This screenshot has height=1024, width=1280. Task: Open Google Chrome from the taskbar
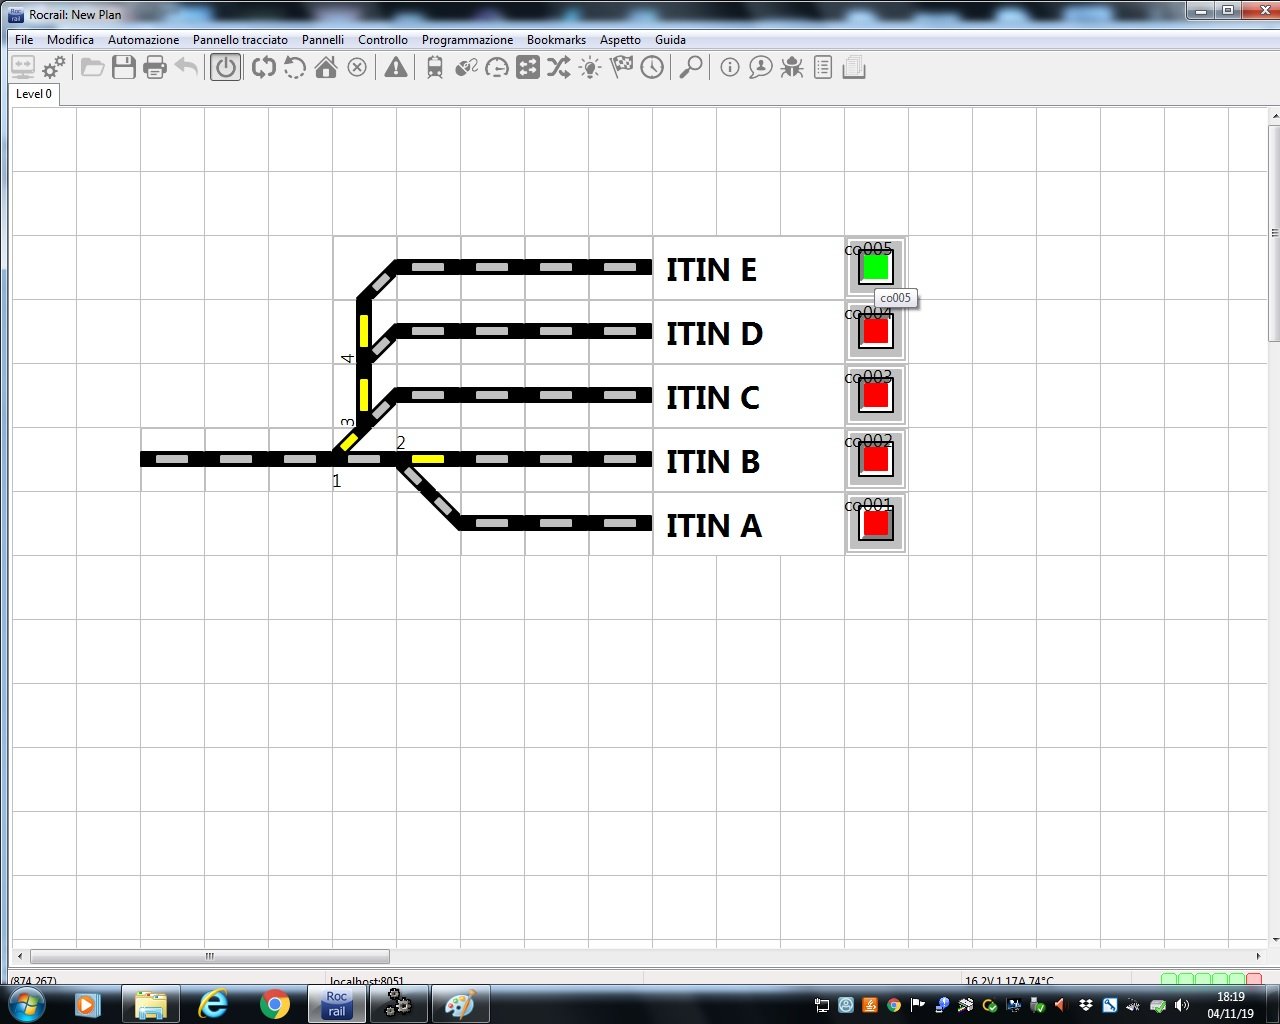[275, 1003]
